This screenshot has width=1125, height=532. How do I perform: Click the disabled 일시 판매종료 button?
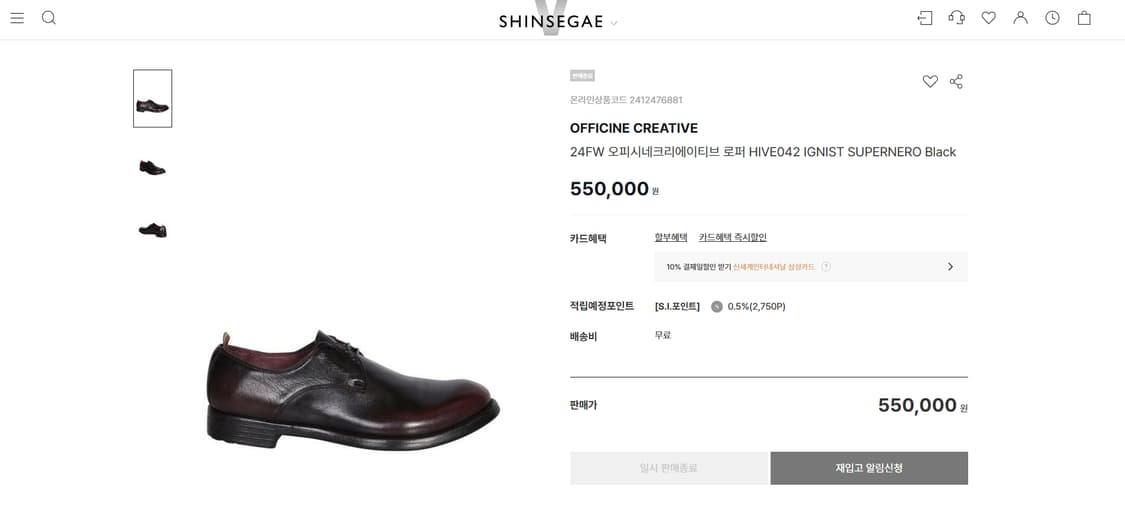click(669, 468)
